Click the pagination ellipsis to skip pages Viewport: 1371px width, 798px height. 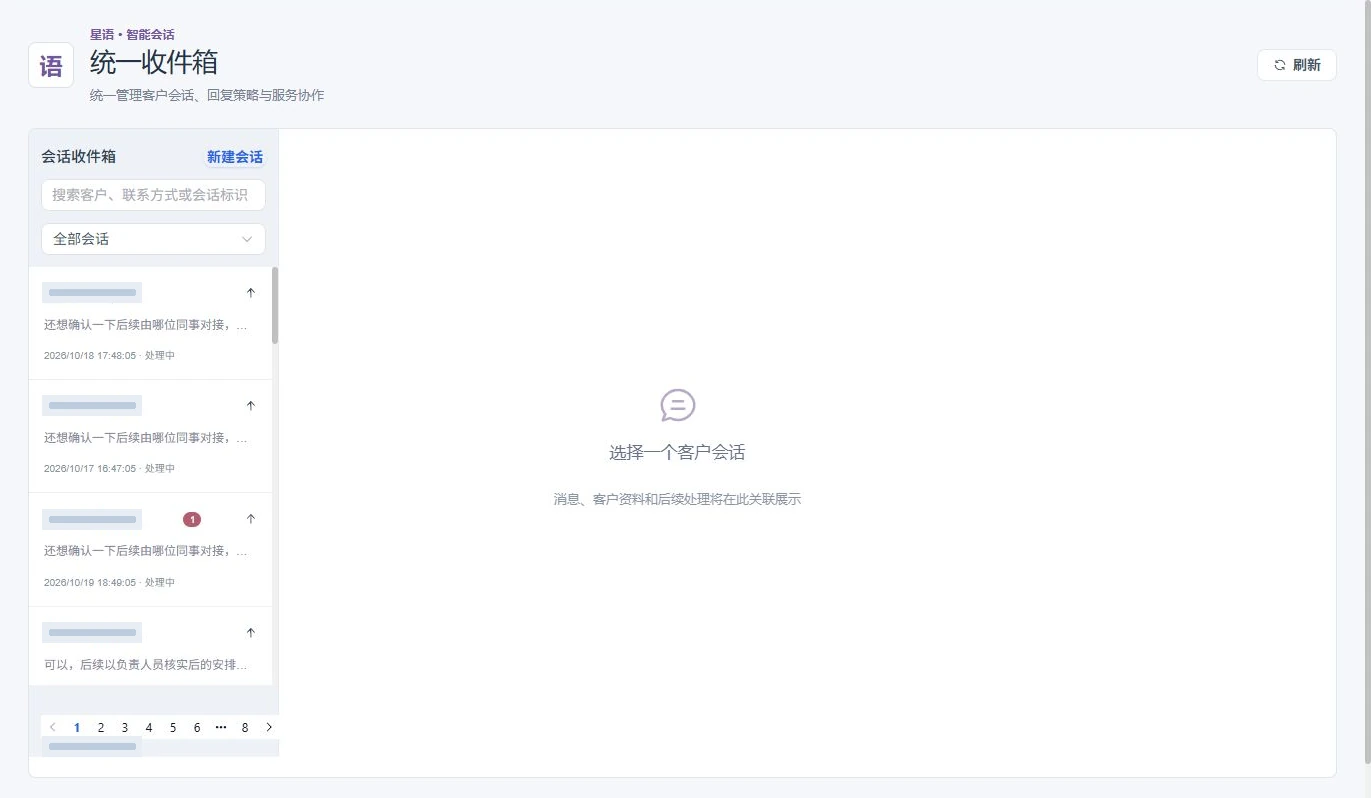(x=221, y=727)
